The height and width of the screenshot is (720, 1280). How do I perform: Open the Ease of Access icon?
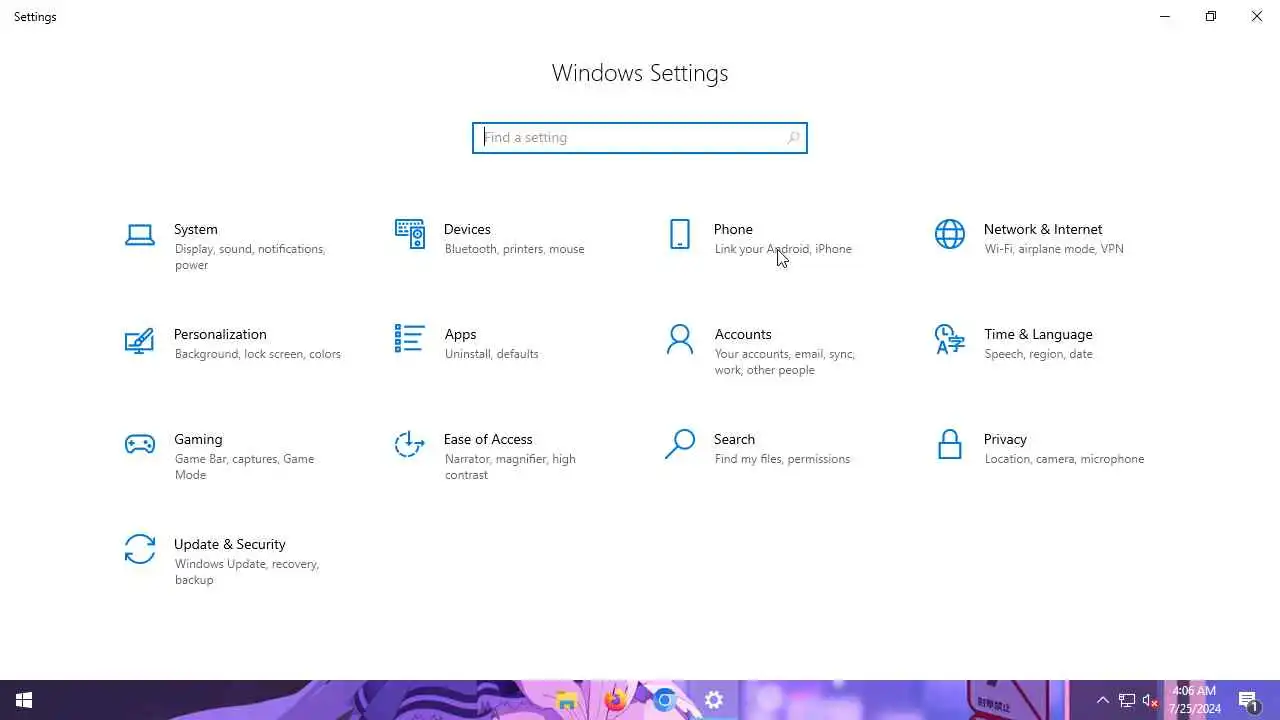point(410,444)
